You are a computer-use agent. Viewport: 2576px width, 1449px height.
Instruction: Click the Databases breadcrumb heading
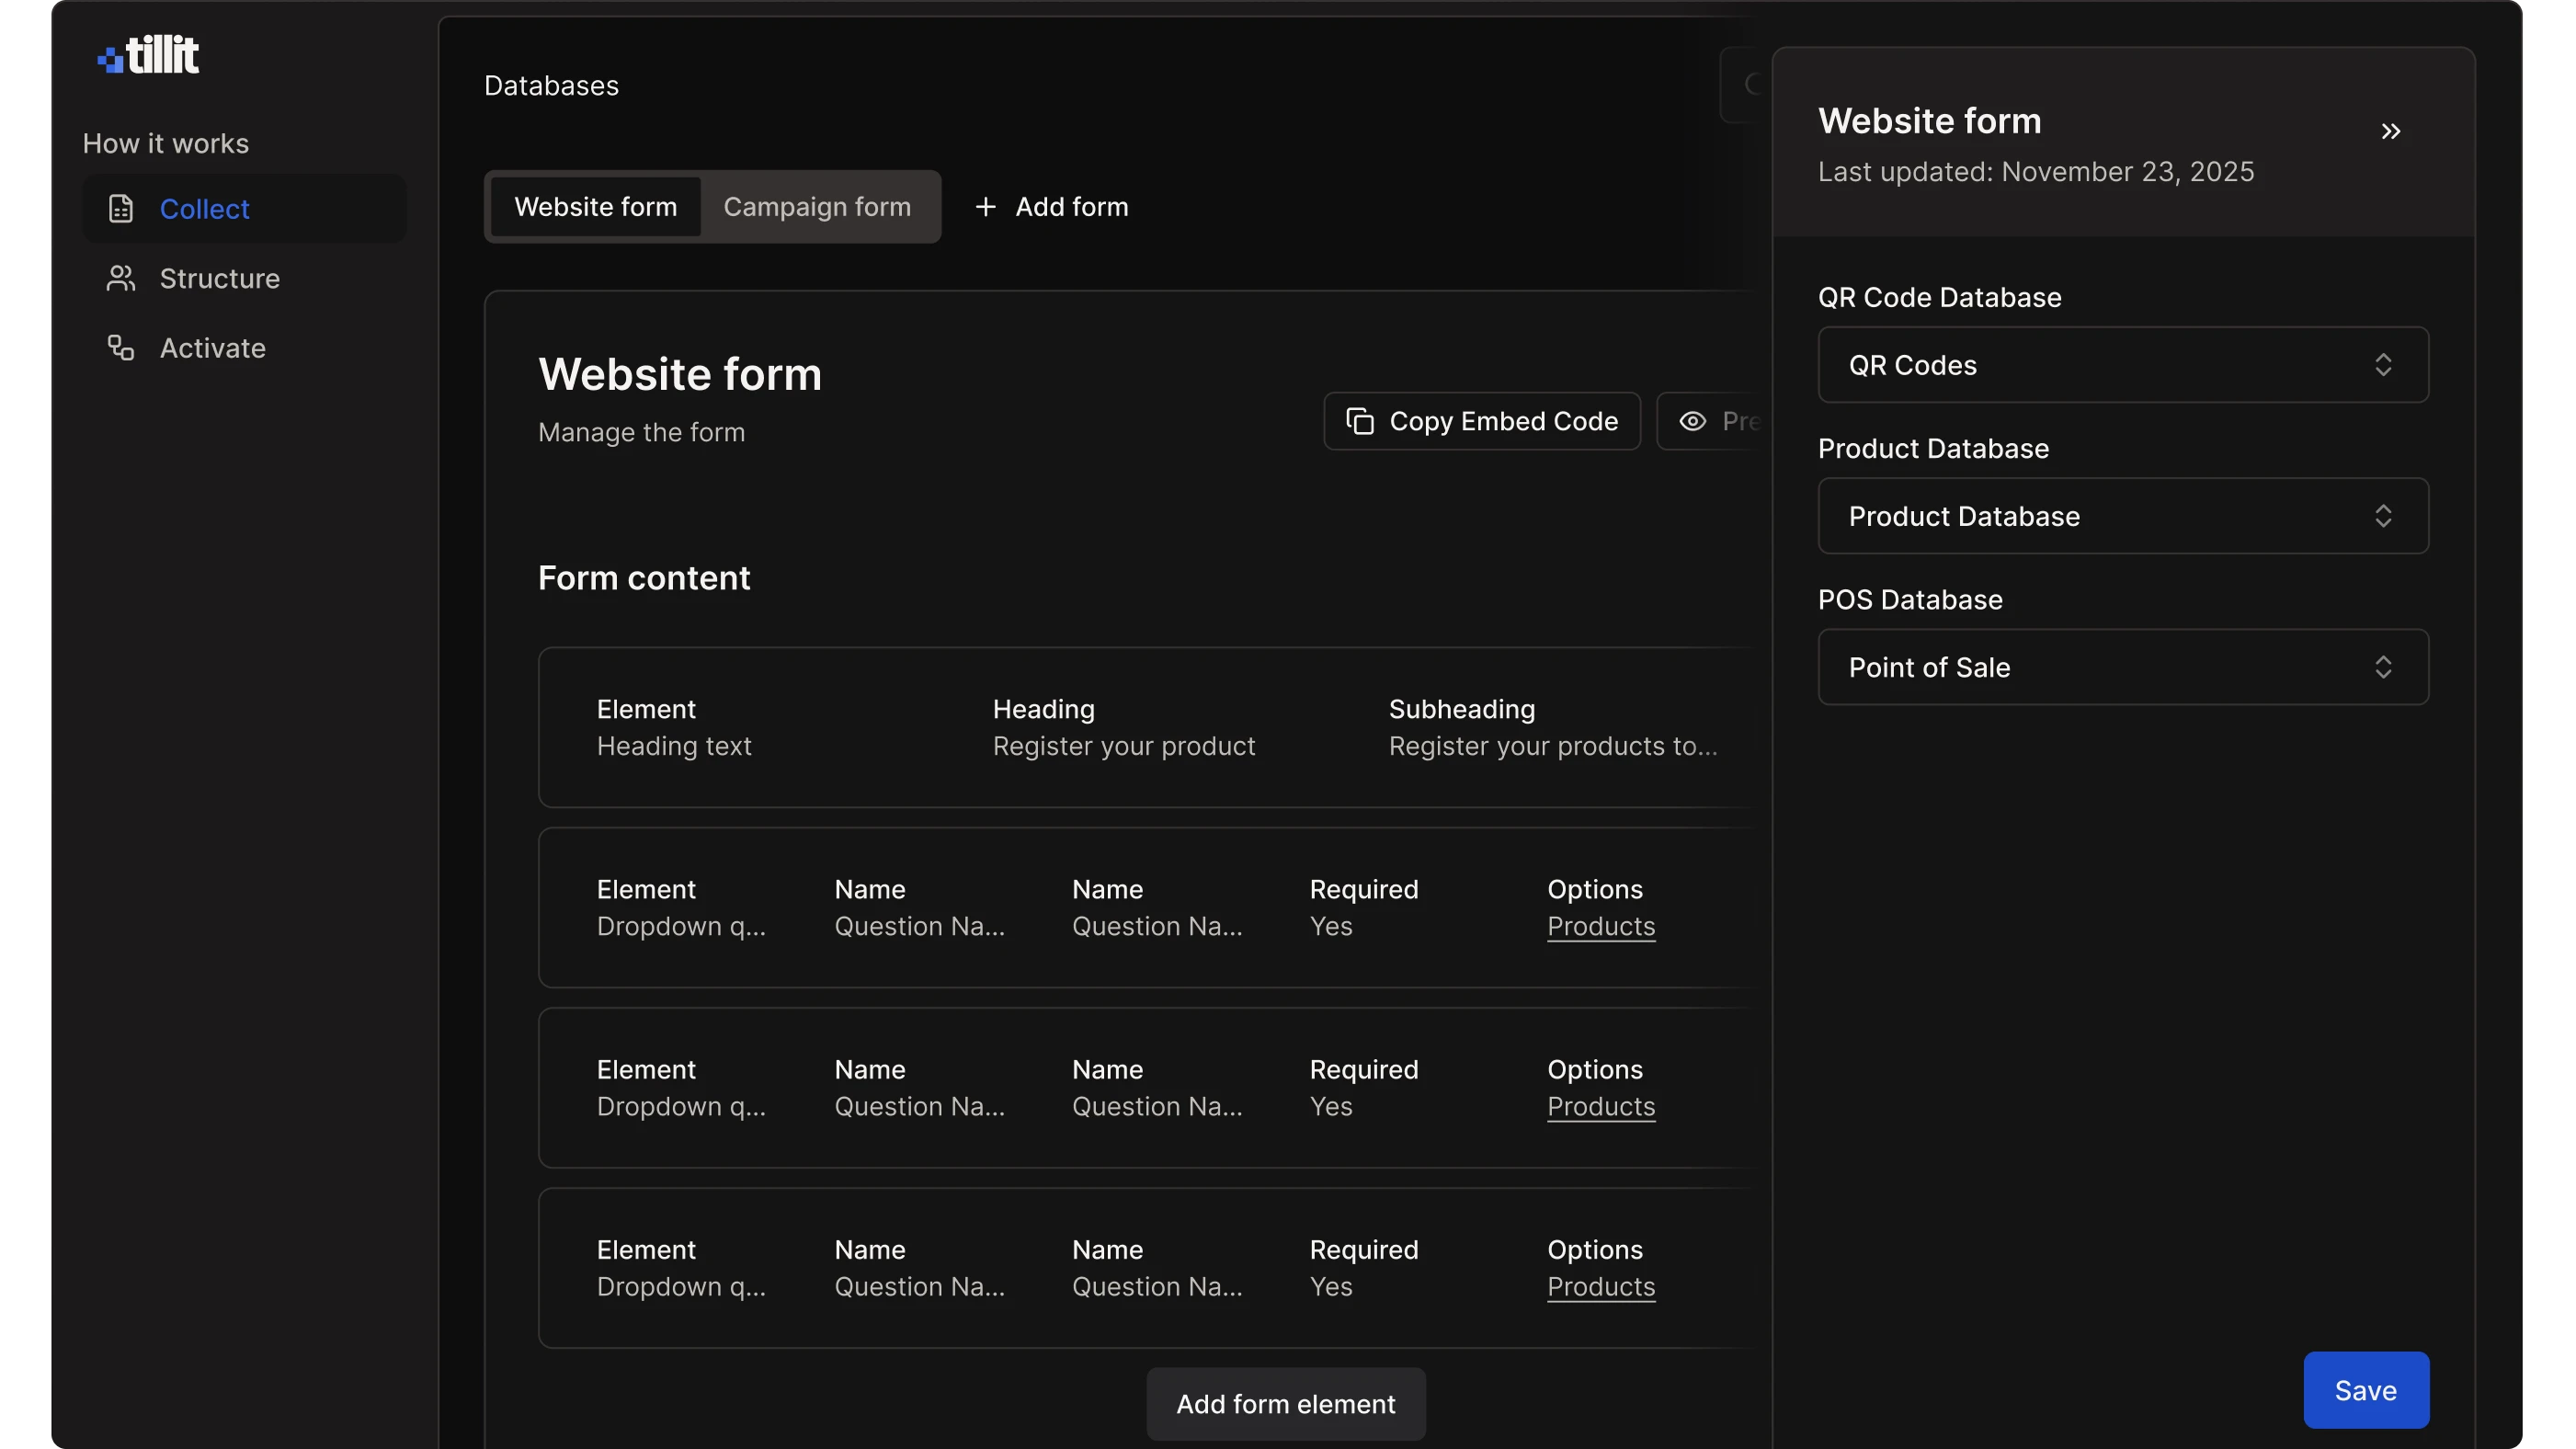(551, 86)
